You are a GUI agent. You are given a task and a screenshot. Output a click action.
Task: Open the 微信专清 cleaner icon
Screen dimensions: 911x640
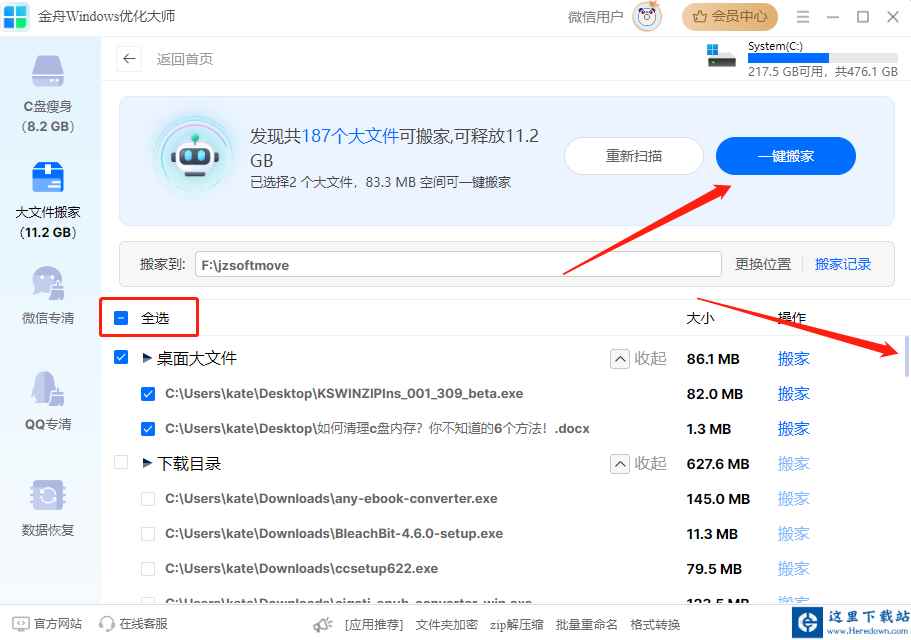point(48,283)
